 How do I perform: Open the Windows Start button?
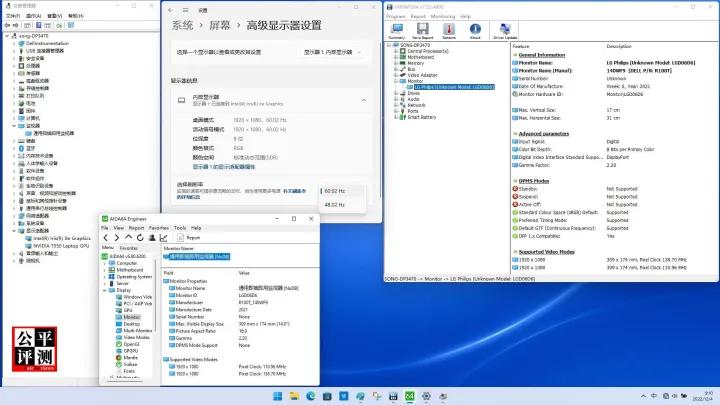(278, 396)
